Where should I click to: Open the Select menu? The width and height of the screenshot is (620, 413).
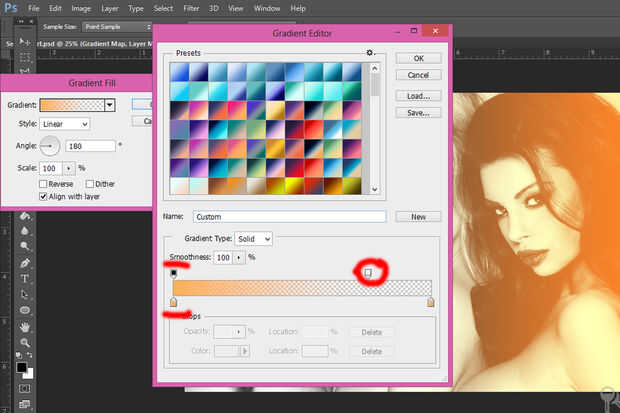pos(163,8)
